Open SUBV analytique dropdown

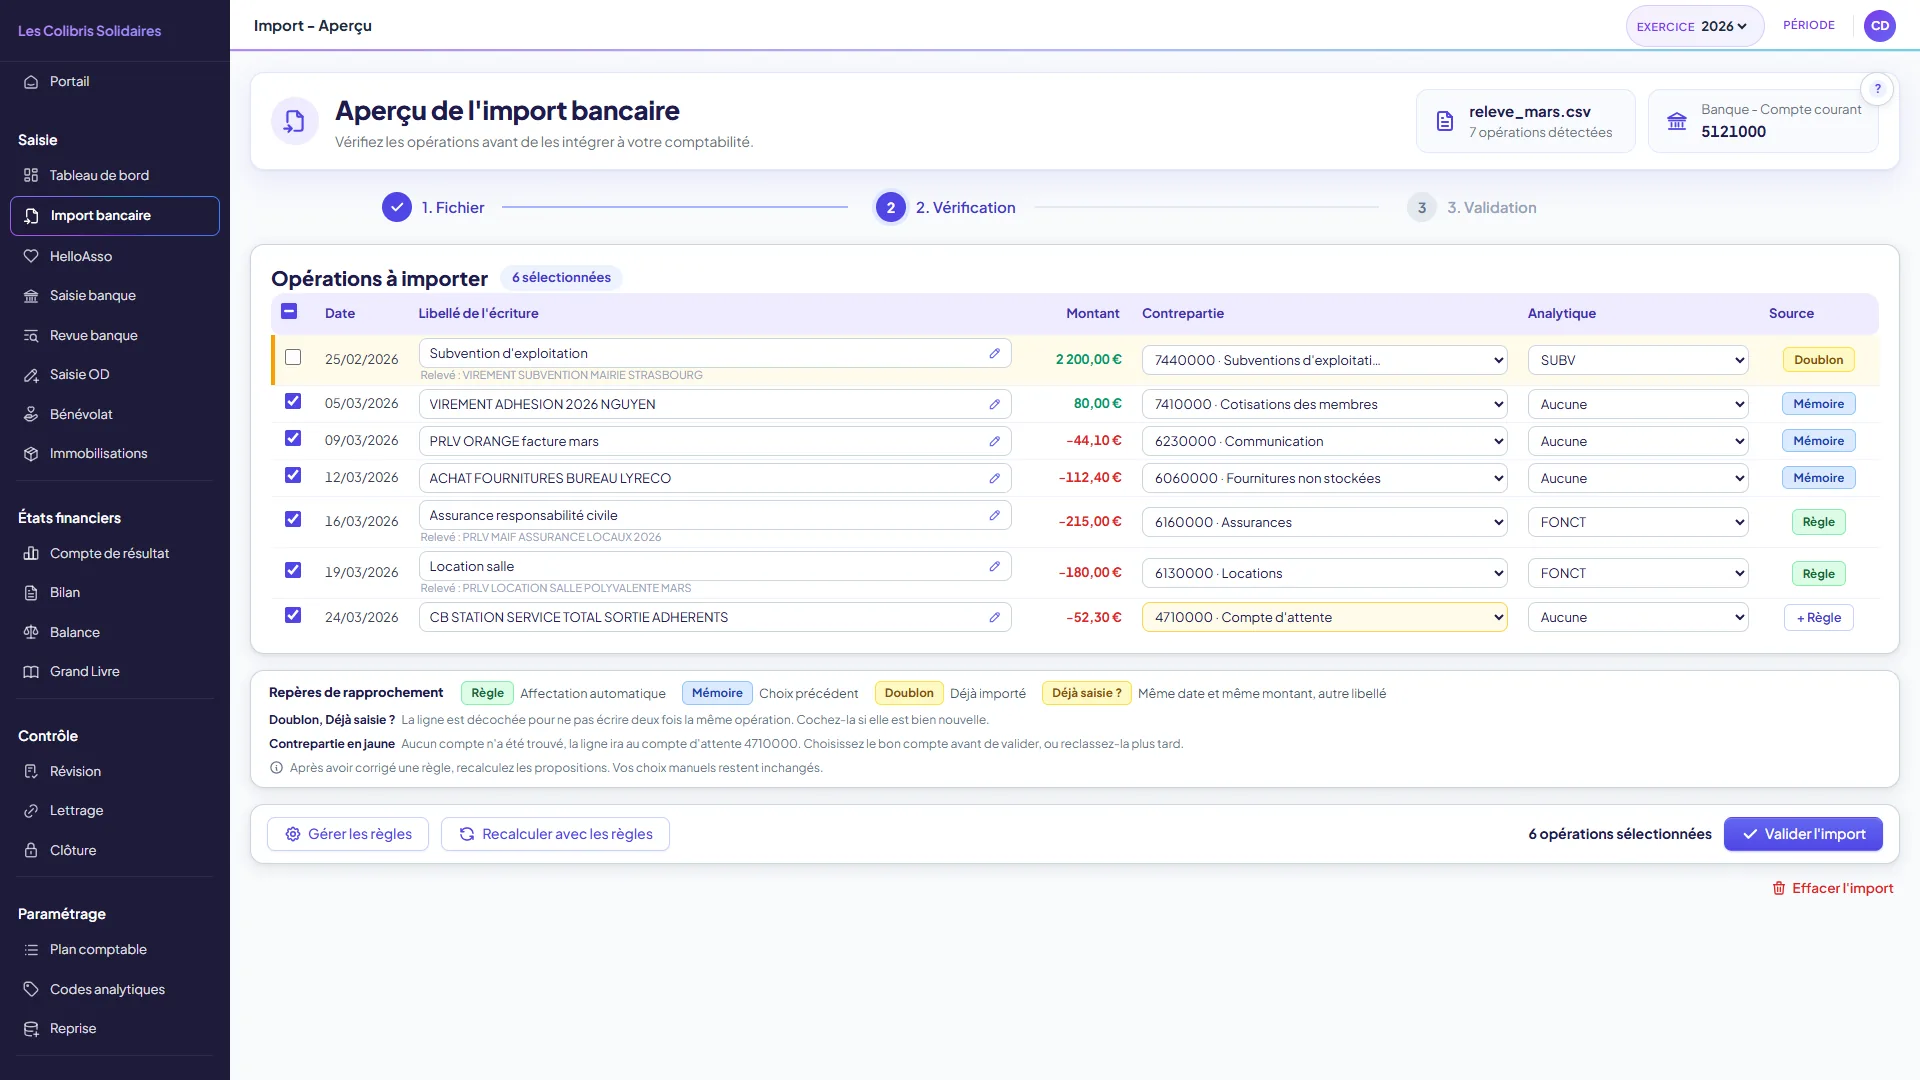pyautogui.click(x=1637, y=360)
